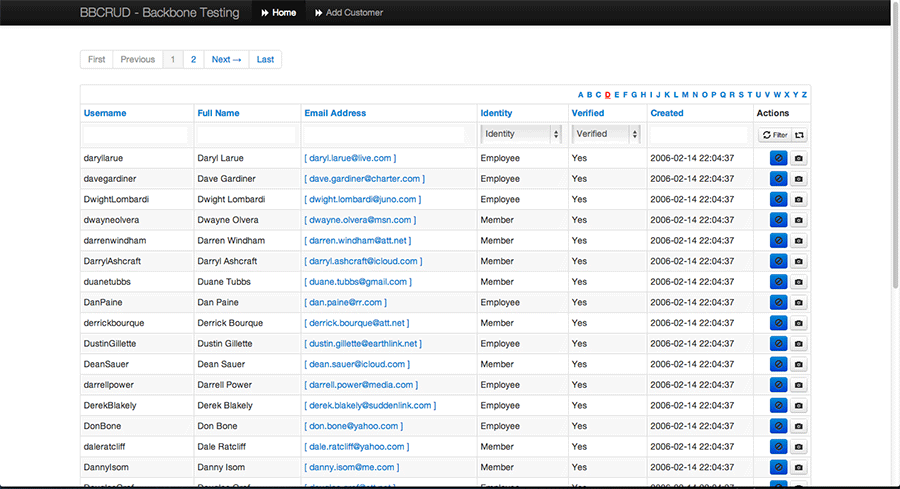Click Next page in pagination
This screenshot has width=900, height=489.
[x=226, y=59]
